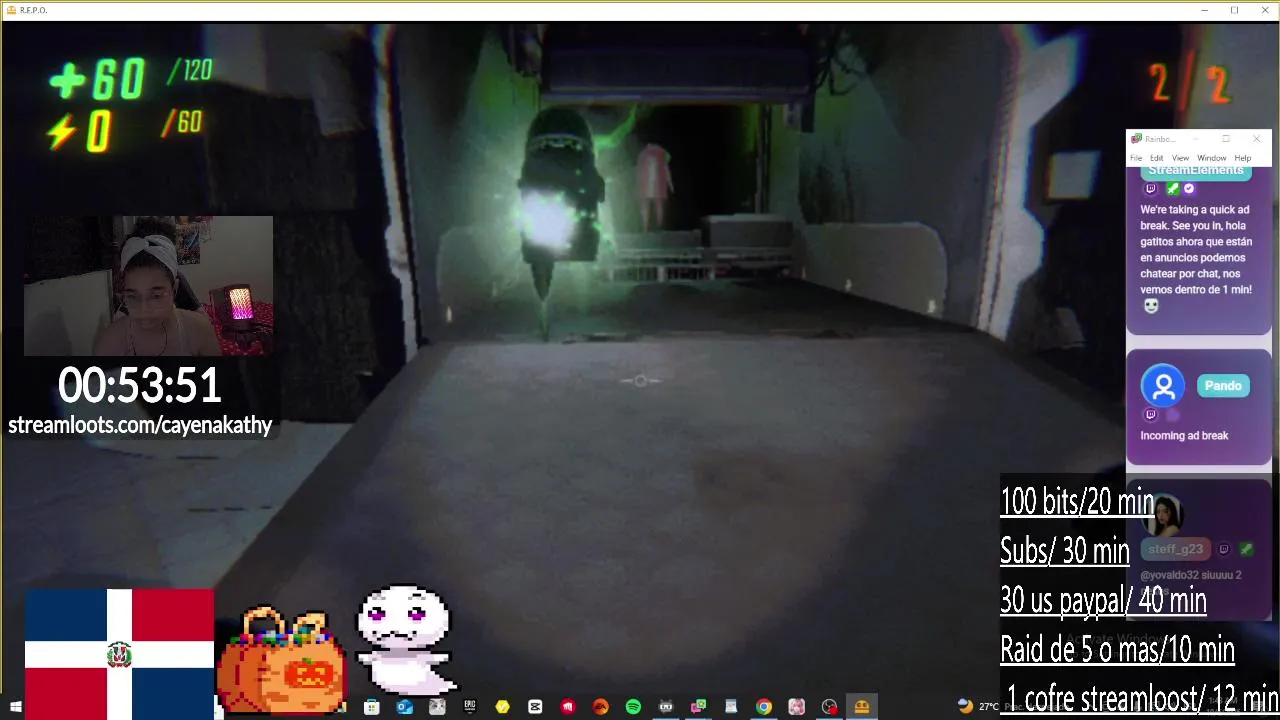Screen dimensions: 1280x720
Task: Click the 'Raid de 5 o mas/10 min' line
Action: tap(1117, 649)
